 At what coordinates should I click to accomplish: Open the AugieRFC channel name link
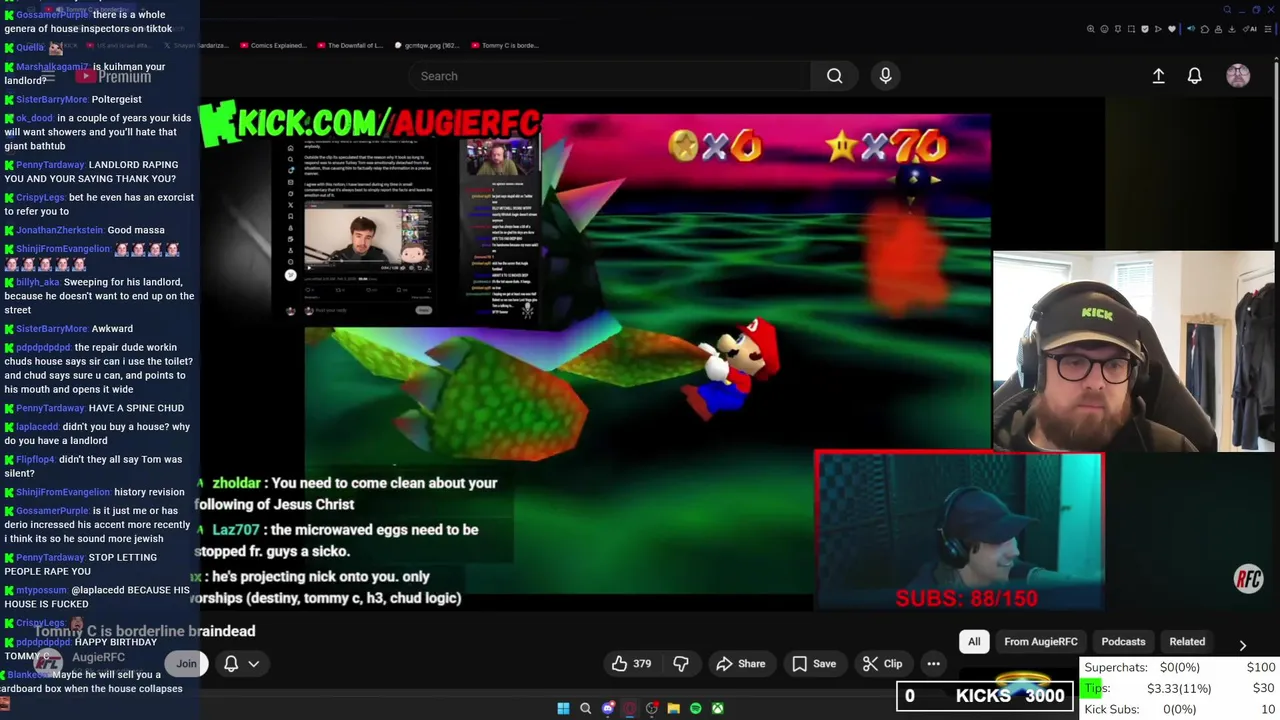[98, 657]
